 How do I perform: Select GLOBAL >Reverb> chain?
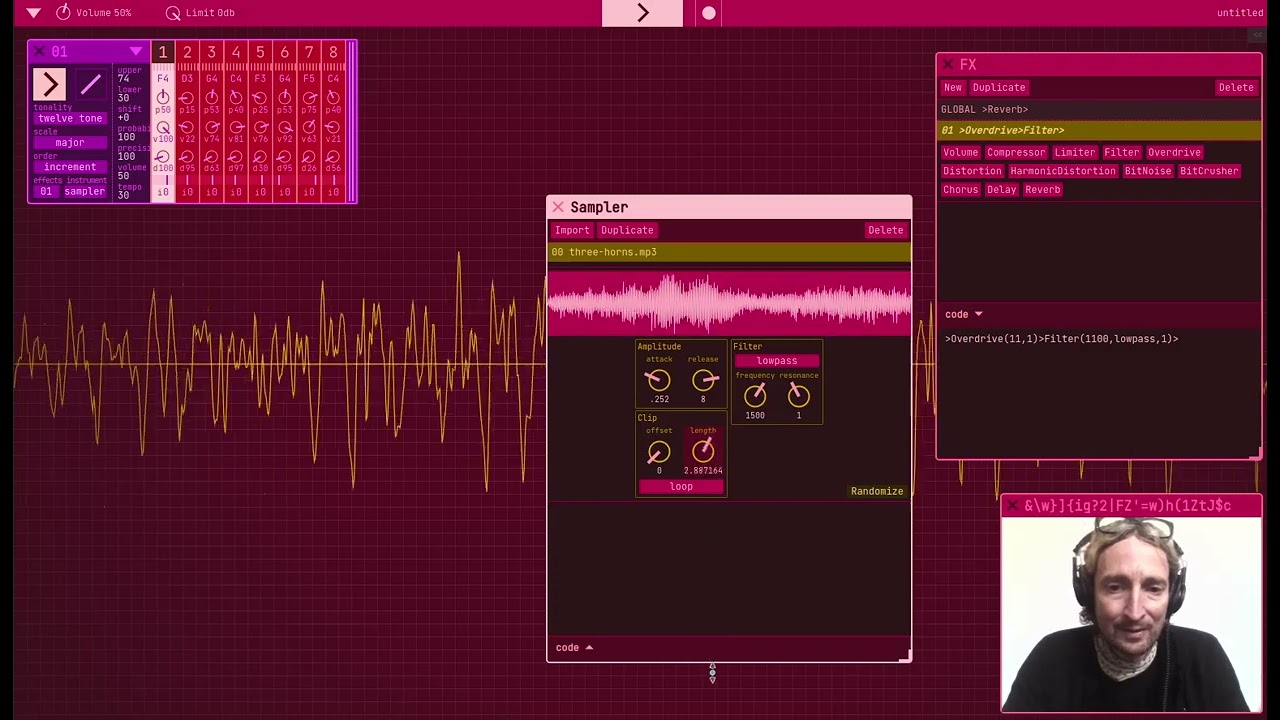[1099, 109]
